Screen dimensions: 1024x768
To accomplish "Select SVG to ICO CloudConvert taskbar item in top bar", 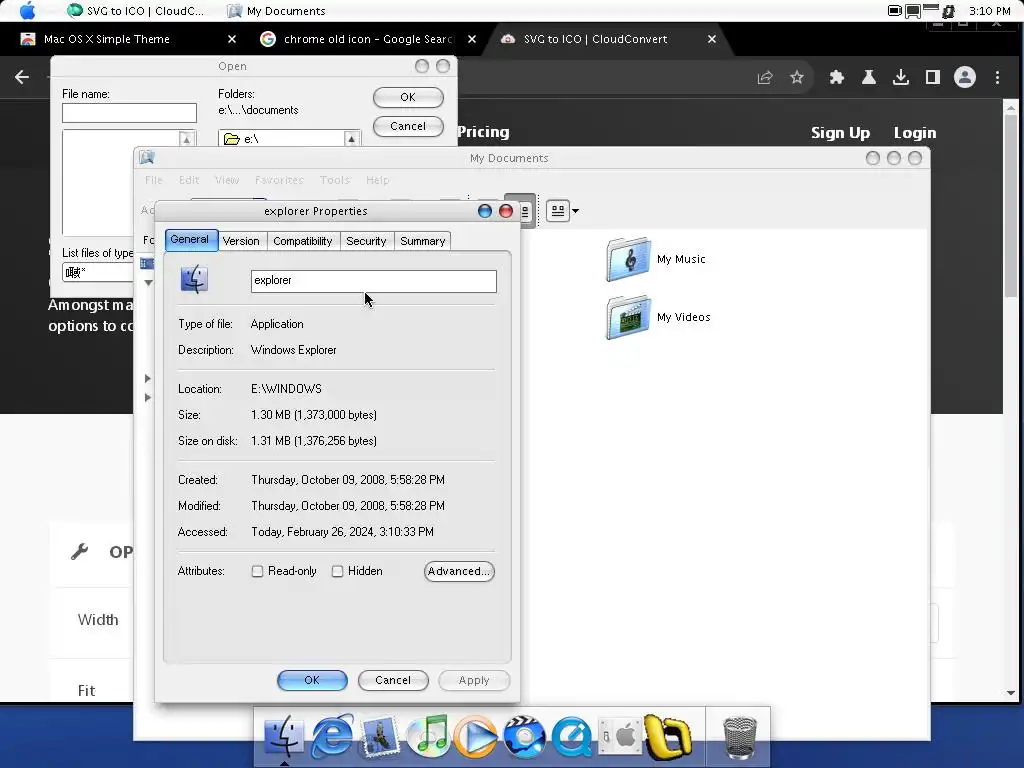I will 136,11.
